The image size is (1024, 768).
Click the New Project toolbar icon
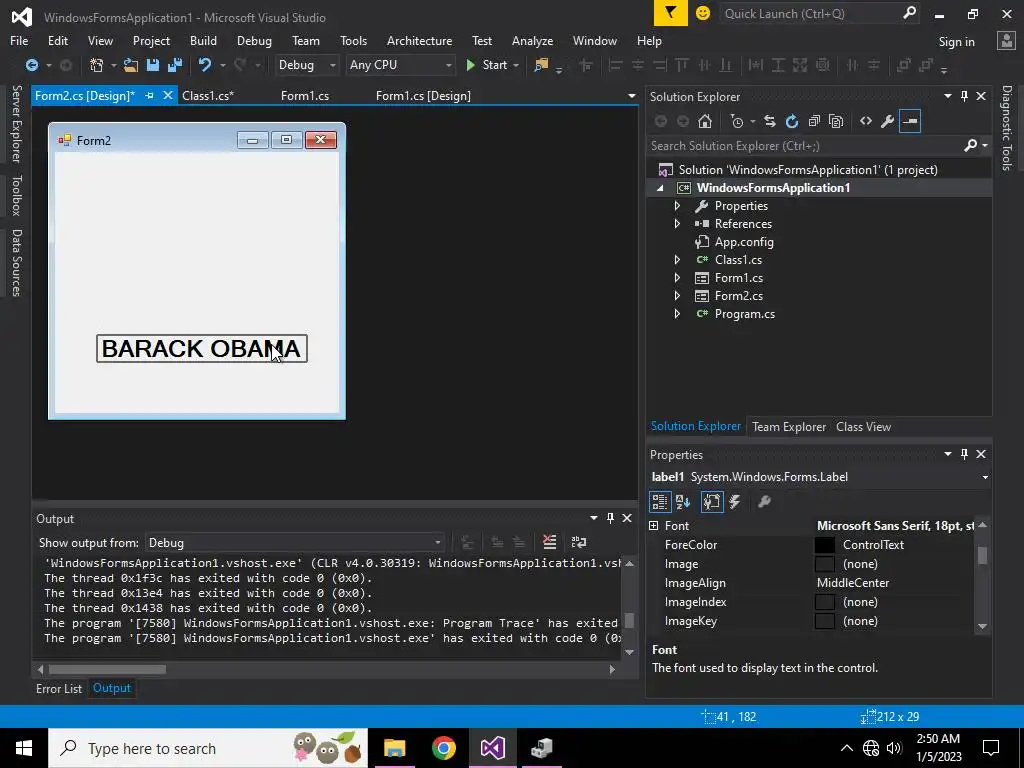pyautogui.click(x=97, y=65)
